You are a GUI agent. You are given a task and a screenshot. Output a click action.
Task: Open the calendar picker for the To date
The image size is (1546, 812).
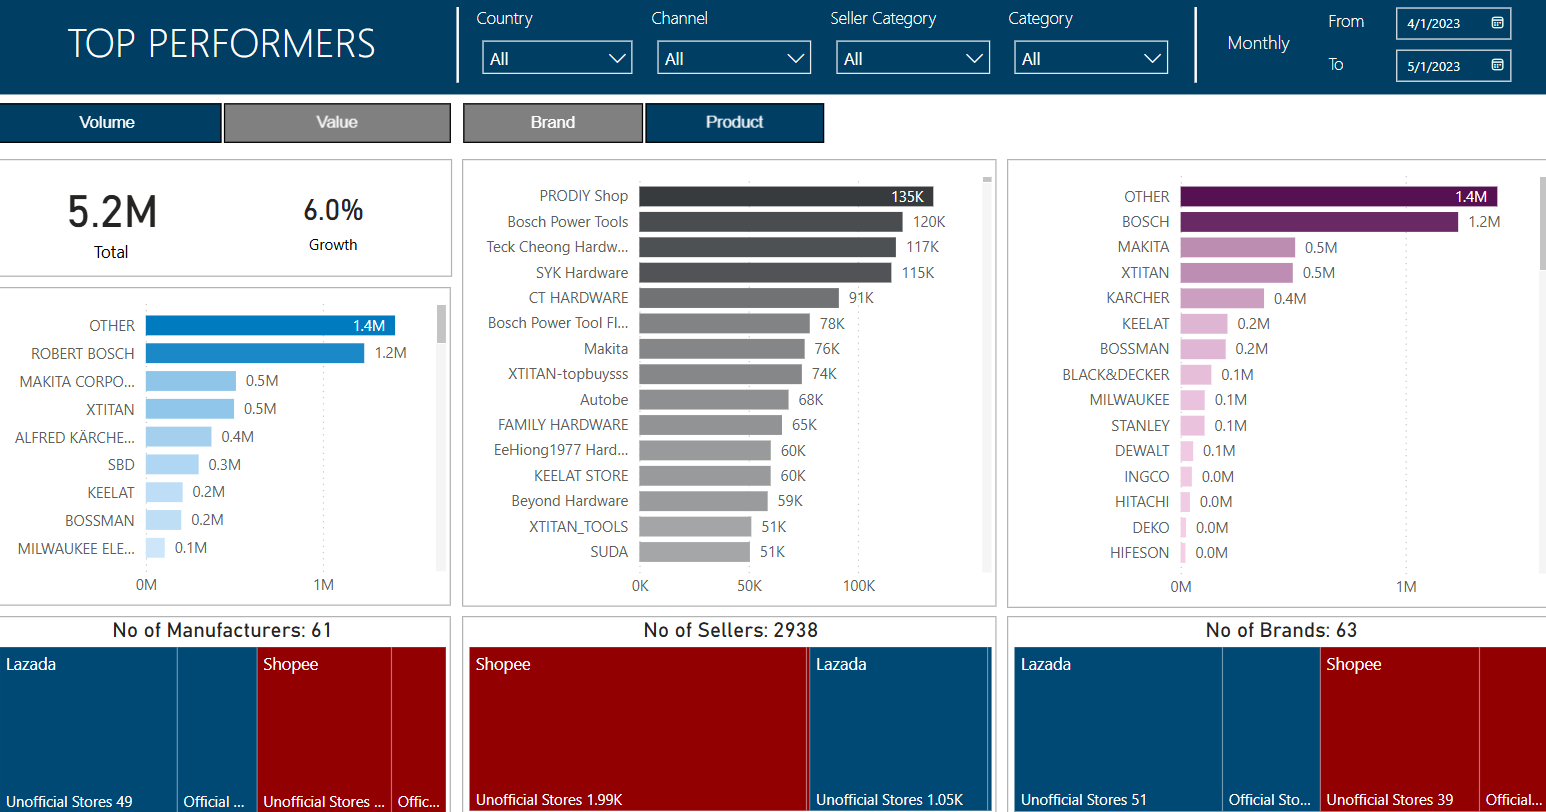1495,64
